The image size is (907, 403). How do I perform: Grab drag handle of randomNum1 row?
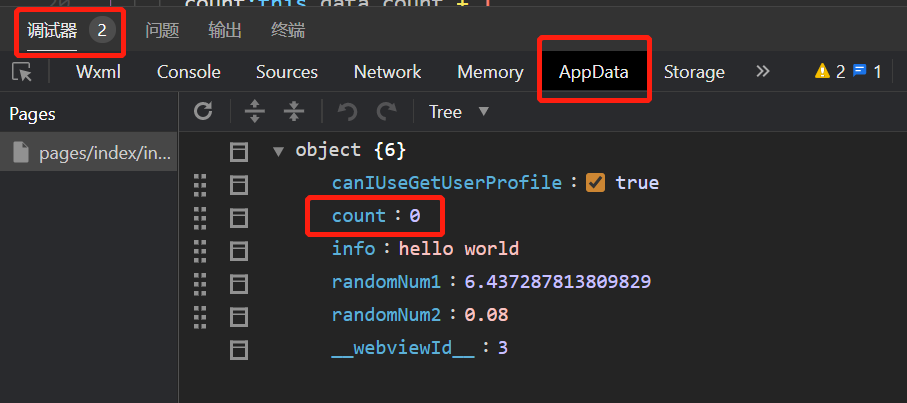pos(200,284)
